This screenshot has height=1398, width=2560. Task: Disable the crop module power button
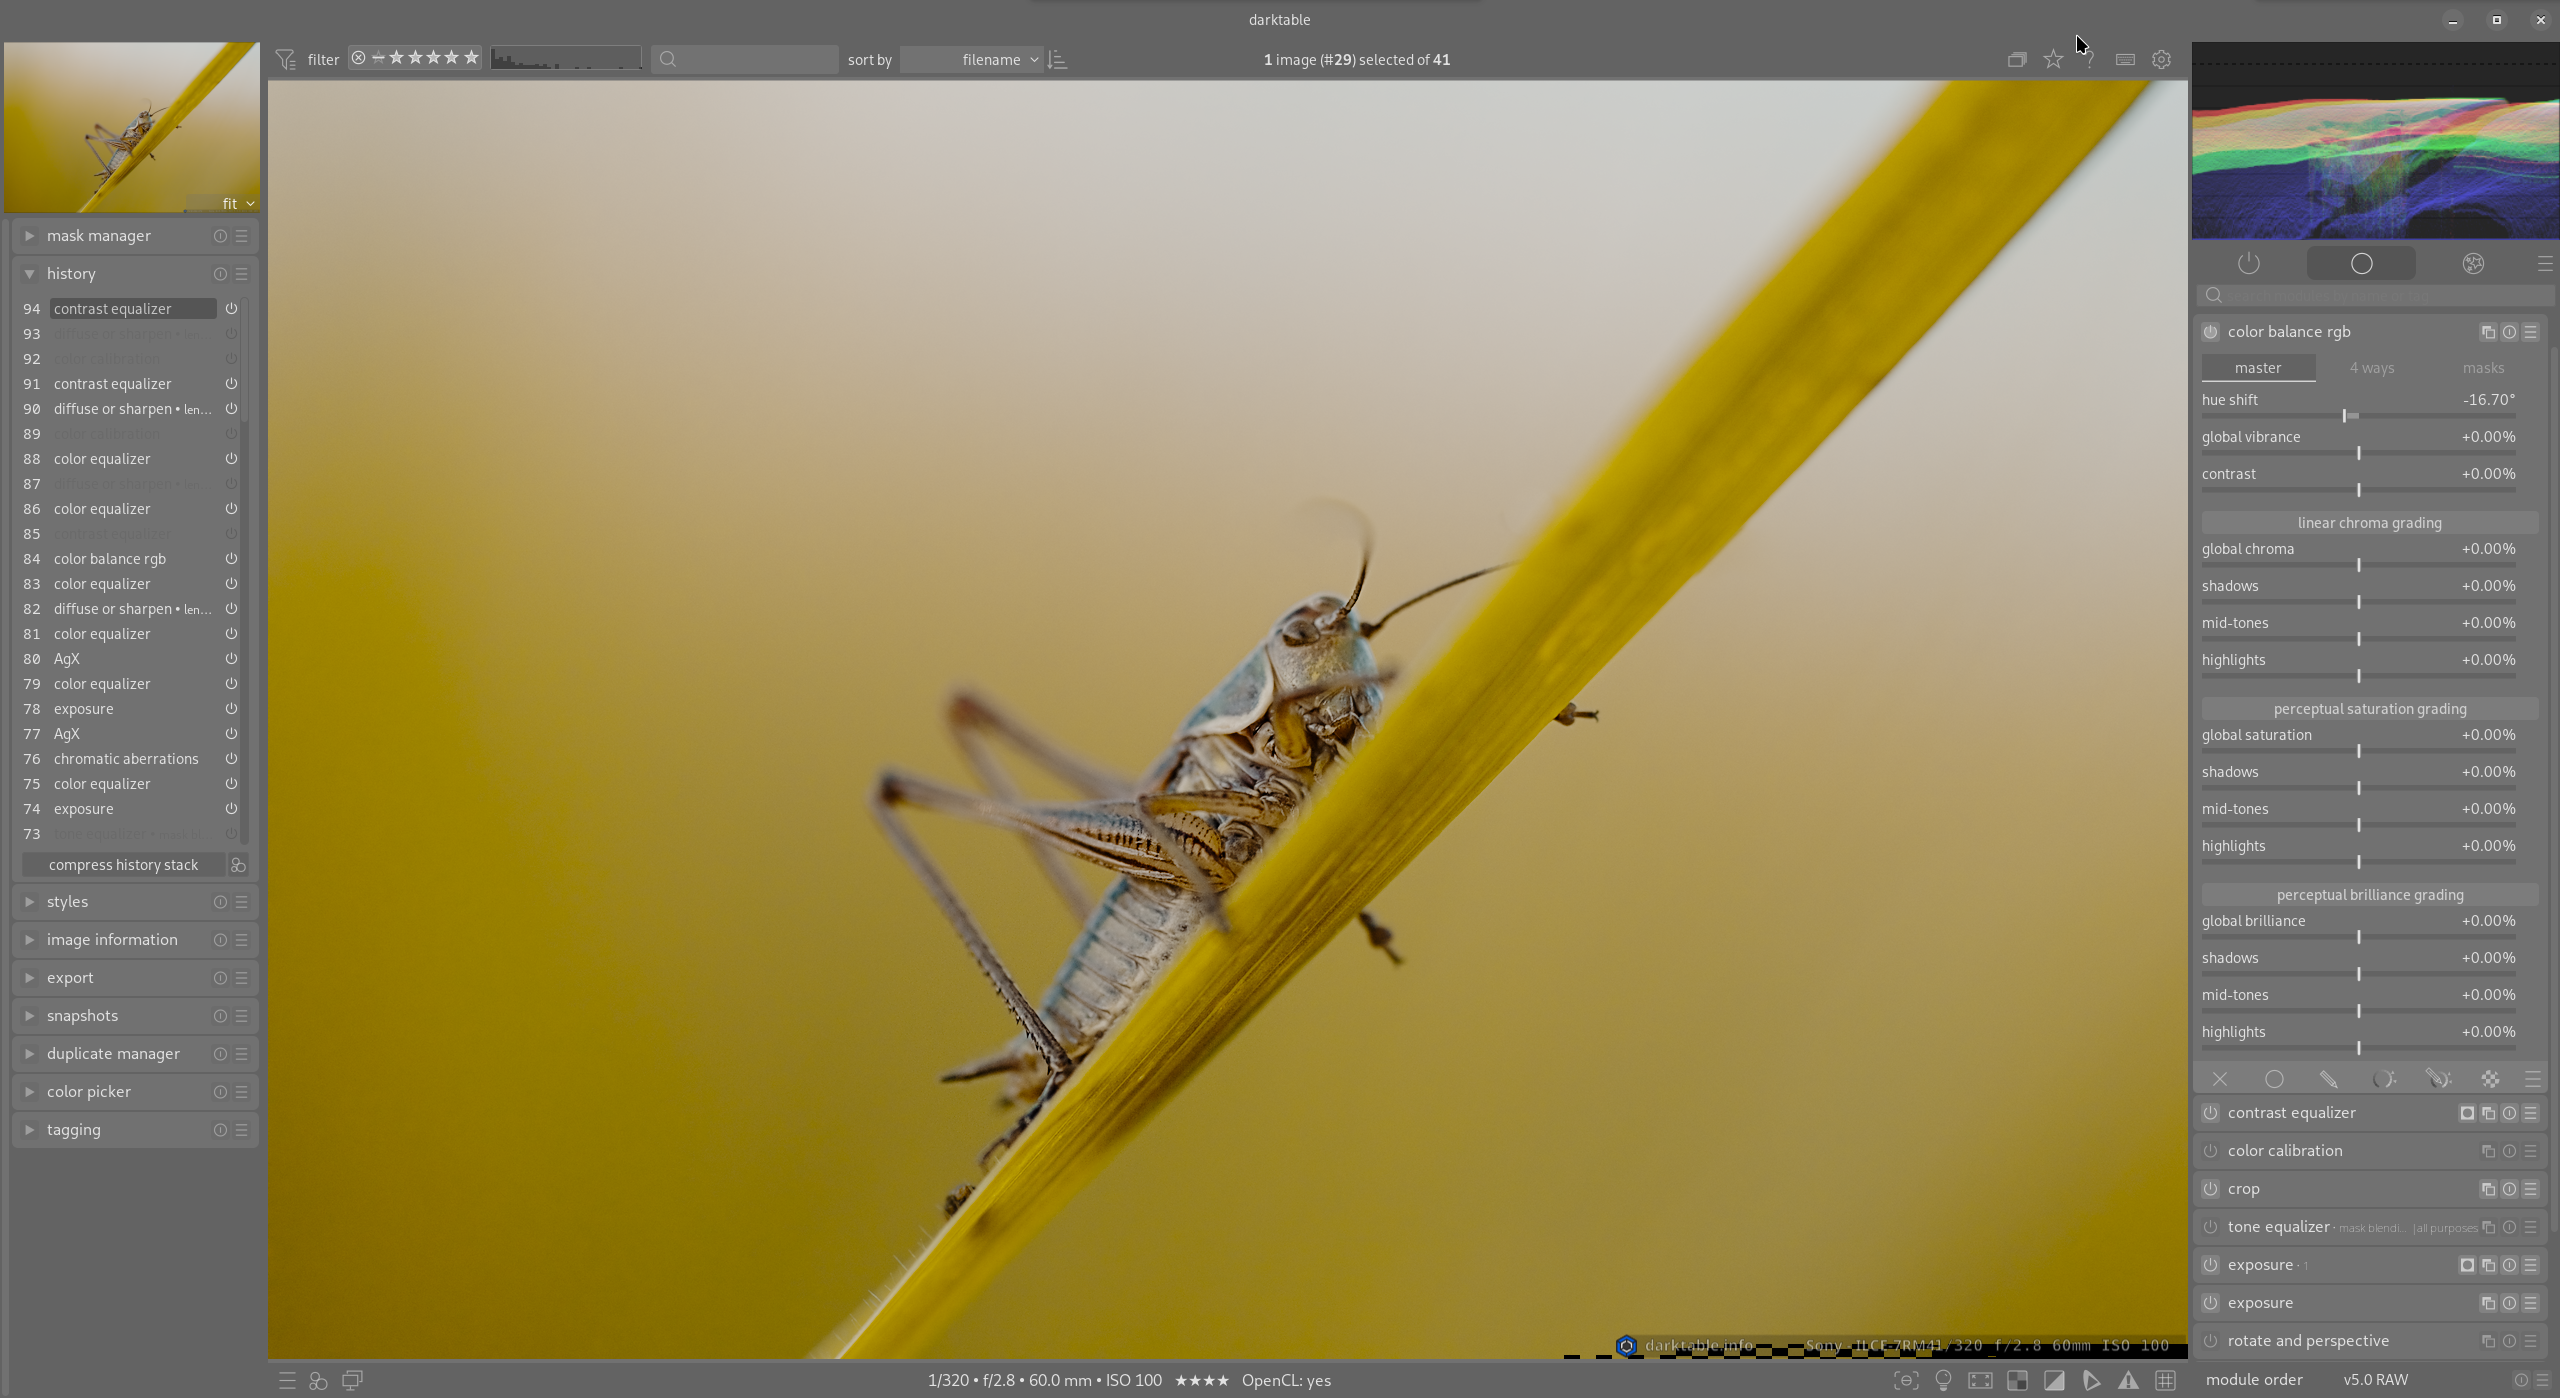point(2210,1189)
